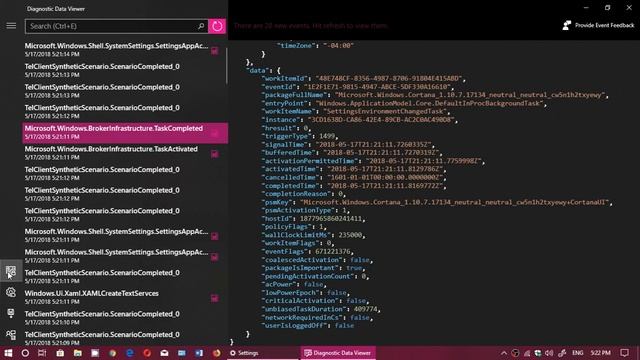Viewport: 640px width, 360px height.
Task: Click the "userIsLoggedOff": false line
Action: (308, 325)
